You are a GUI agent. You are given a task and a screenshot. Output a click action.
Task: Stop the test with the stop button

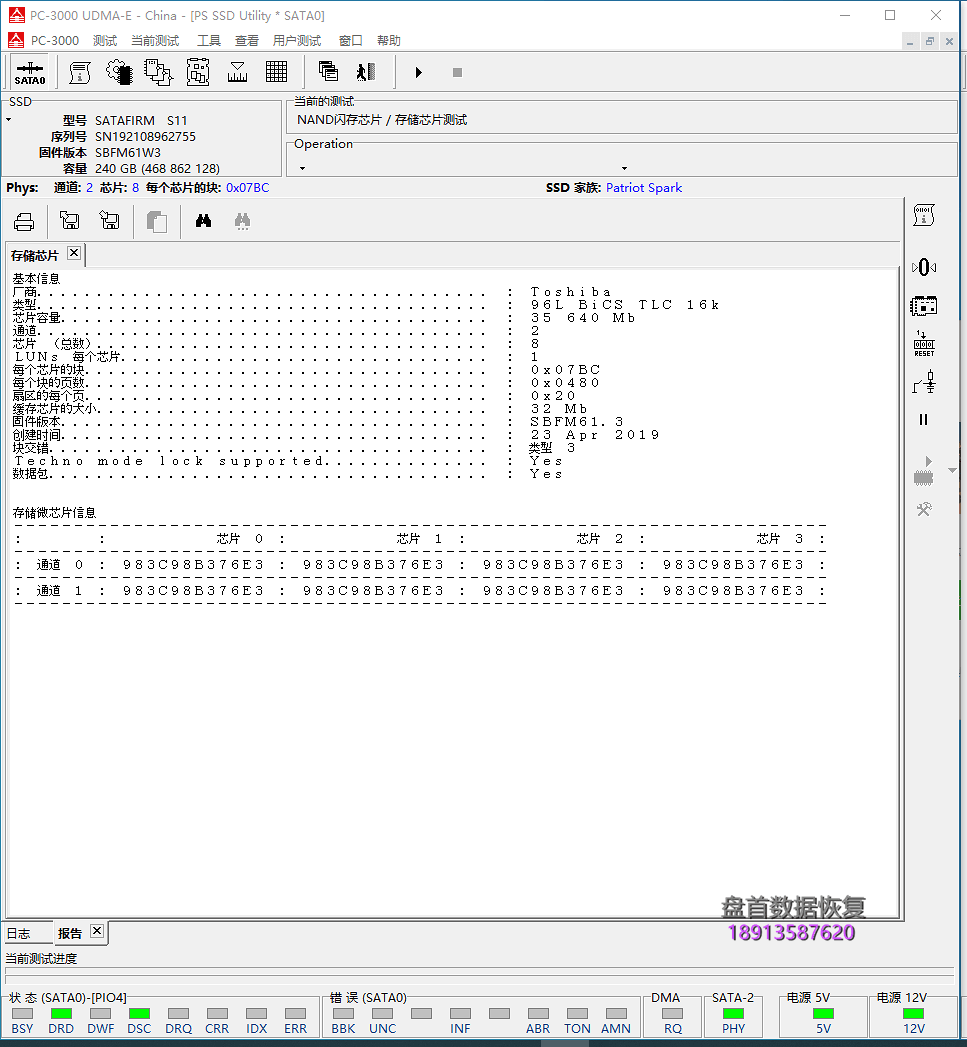tap(457, 72)
